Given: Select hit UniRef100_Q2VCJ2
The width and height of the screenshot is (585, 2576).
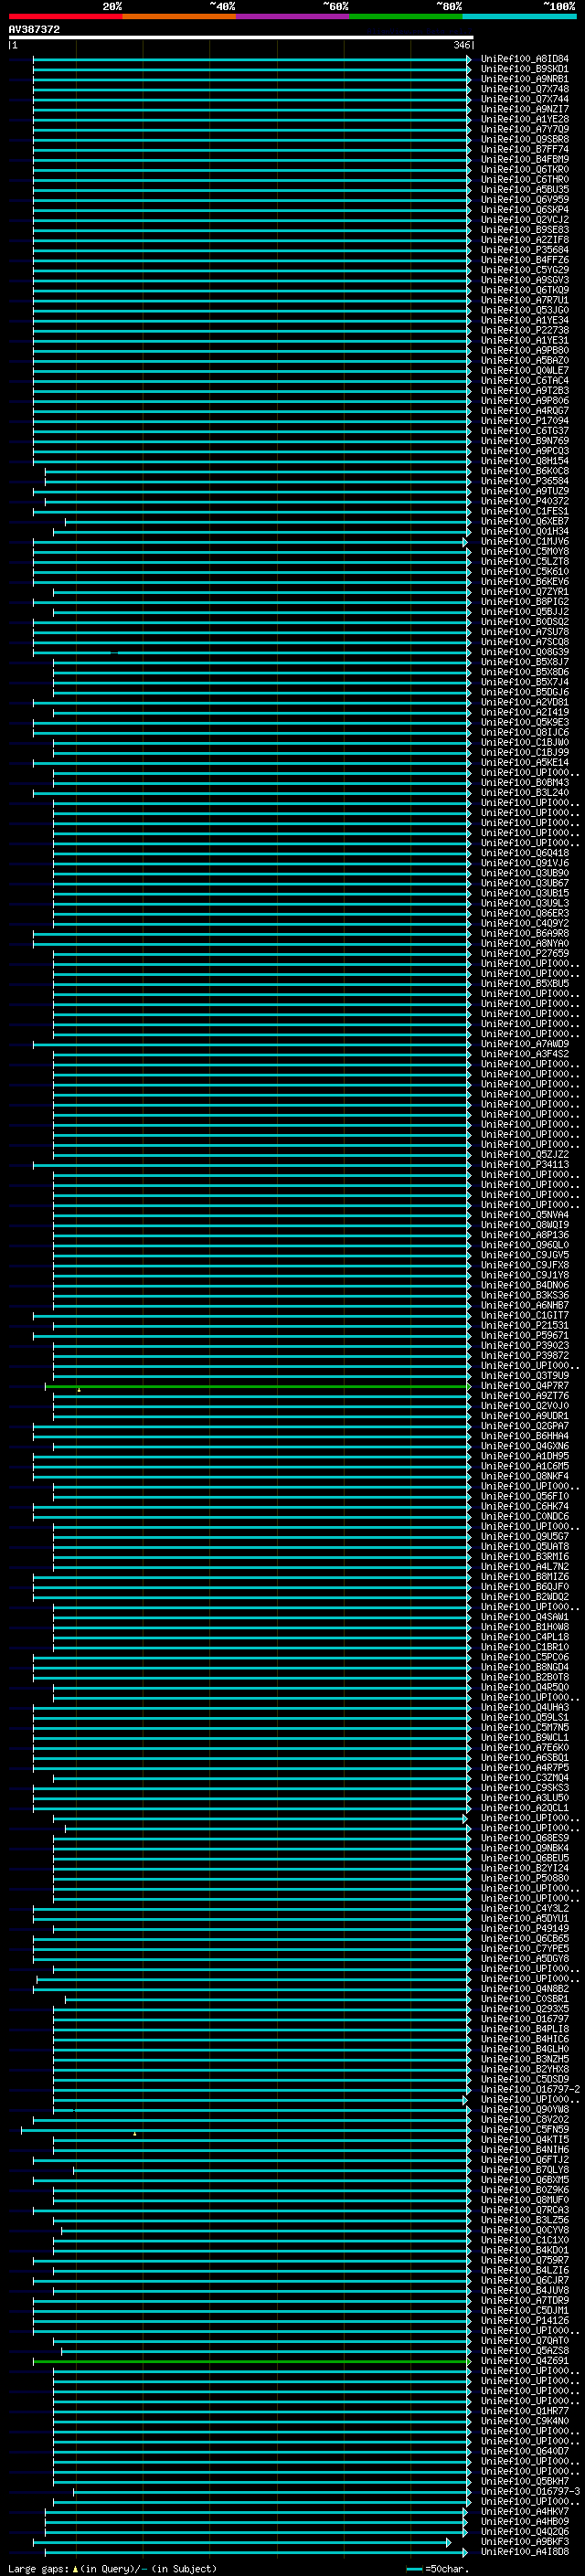Looking at the screenshot, I should 524,219.
